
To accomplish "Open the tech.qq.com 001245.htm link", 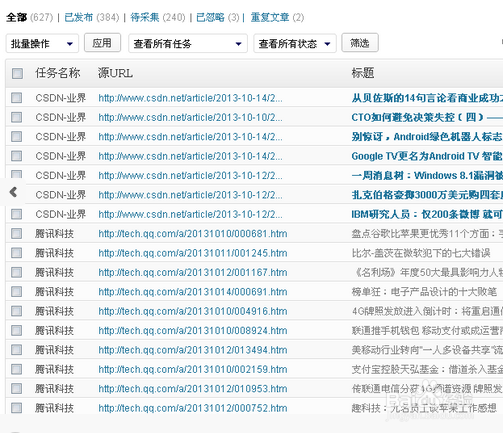I will [x=193, y=253].
